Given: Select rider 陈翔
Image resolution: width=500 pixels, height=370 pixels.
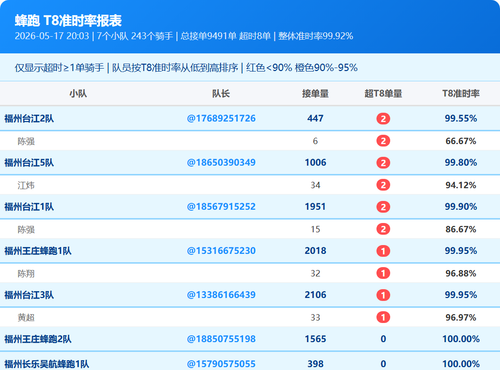Looking at the screenshot, I should point(26,274).
